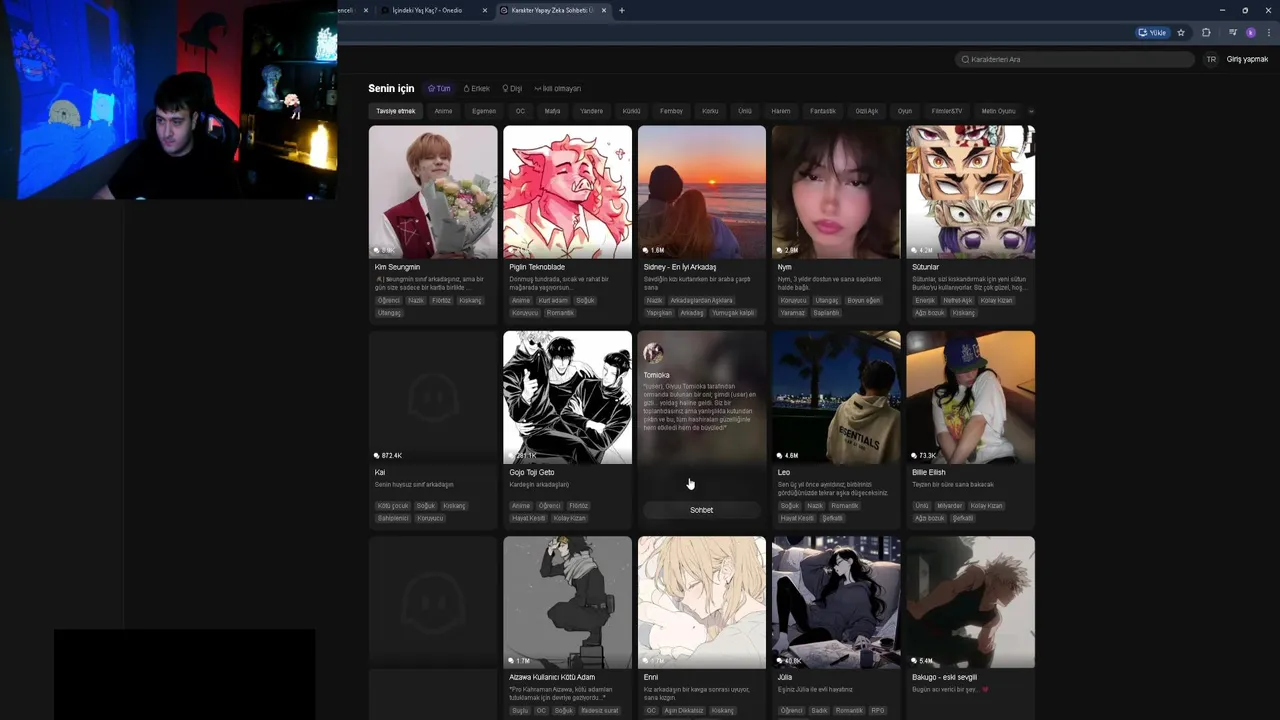Open the Júlia character thumbnail
Viewport: 1280px width, 720px height.
[836, 602]
